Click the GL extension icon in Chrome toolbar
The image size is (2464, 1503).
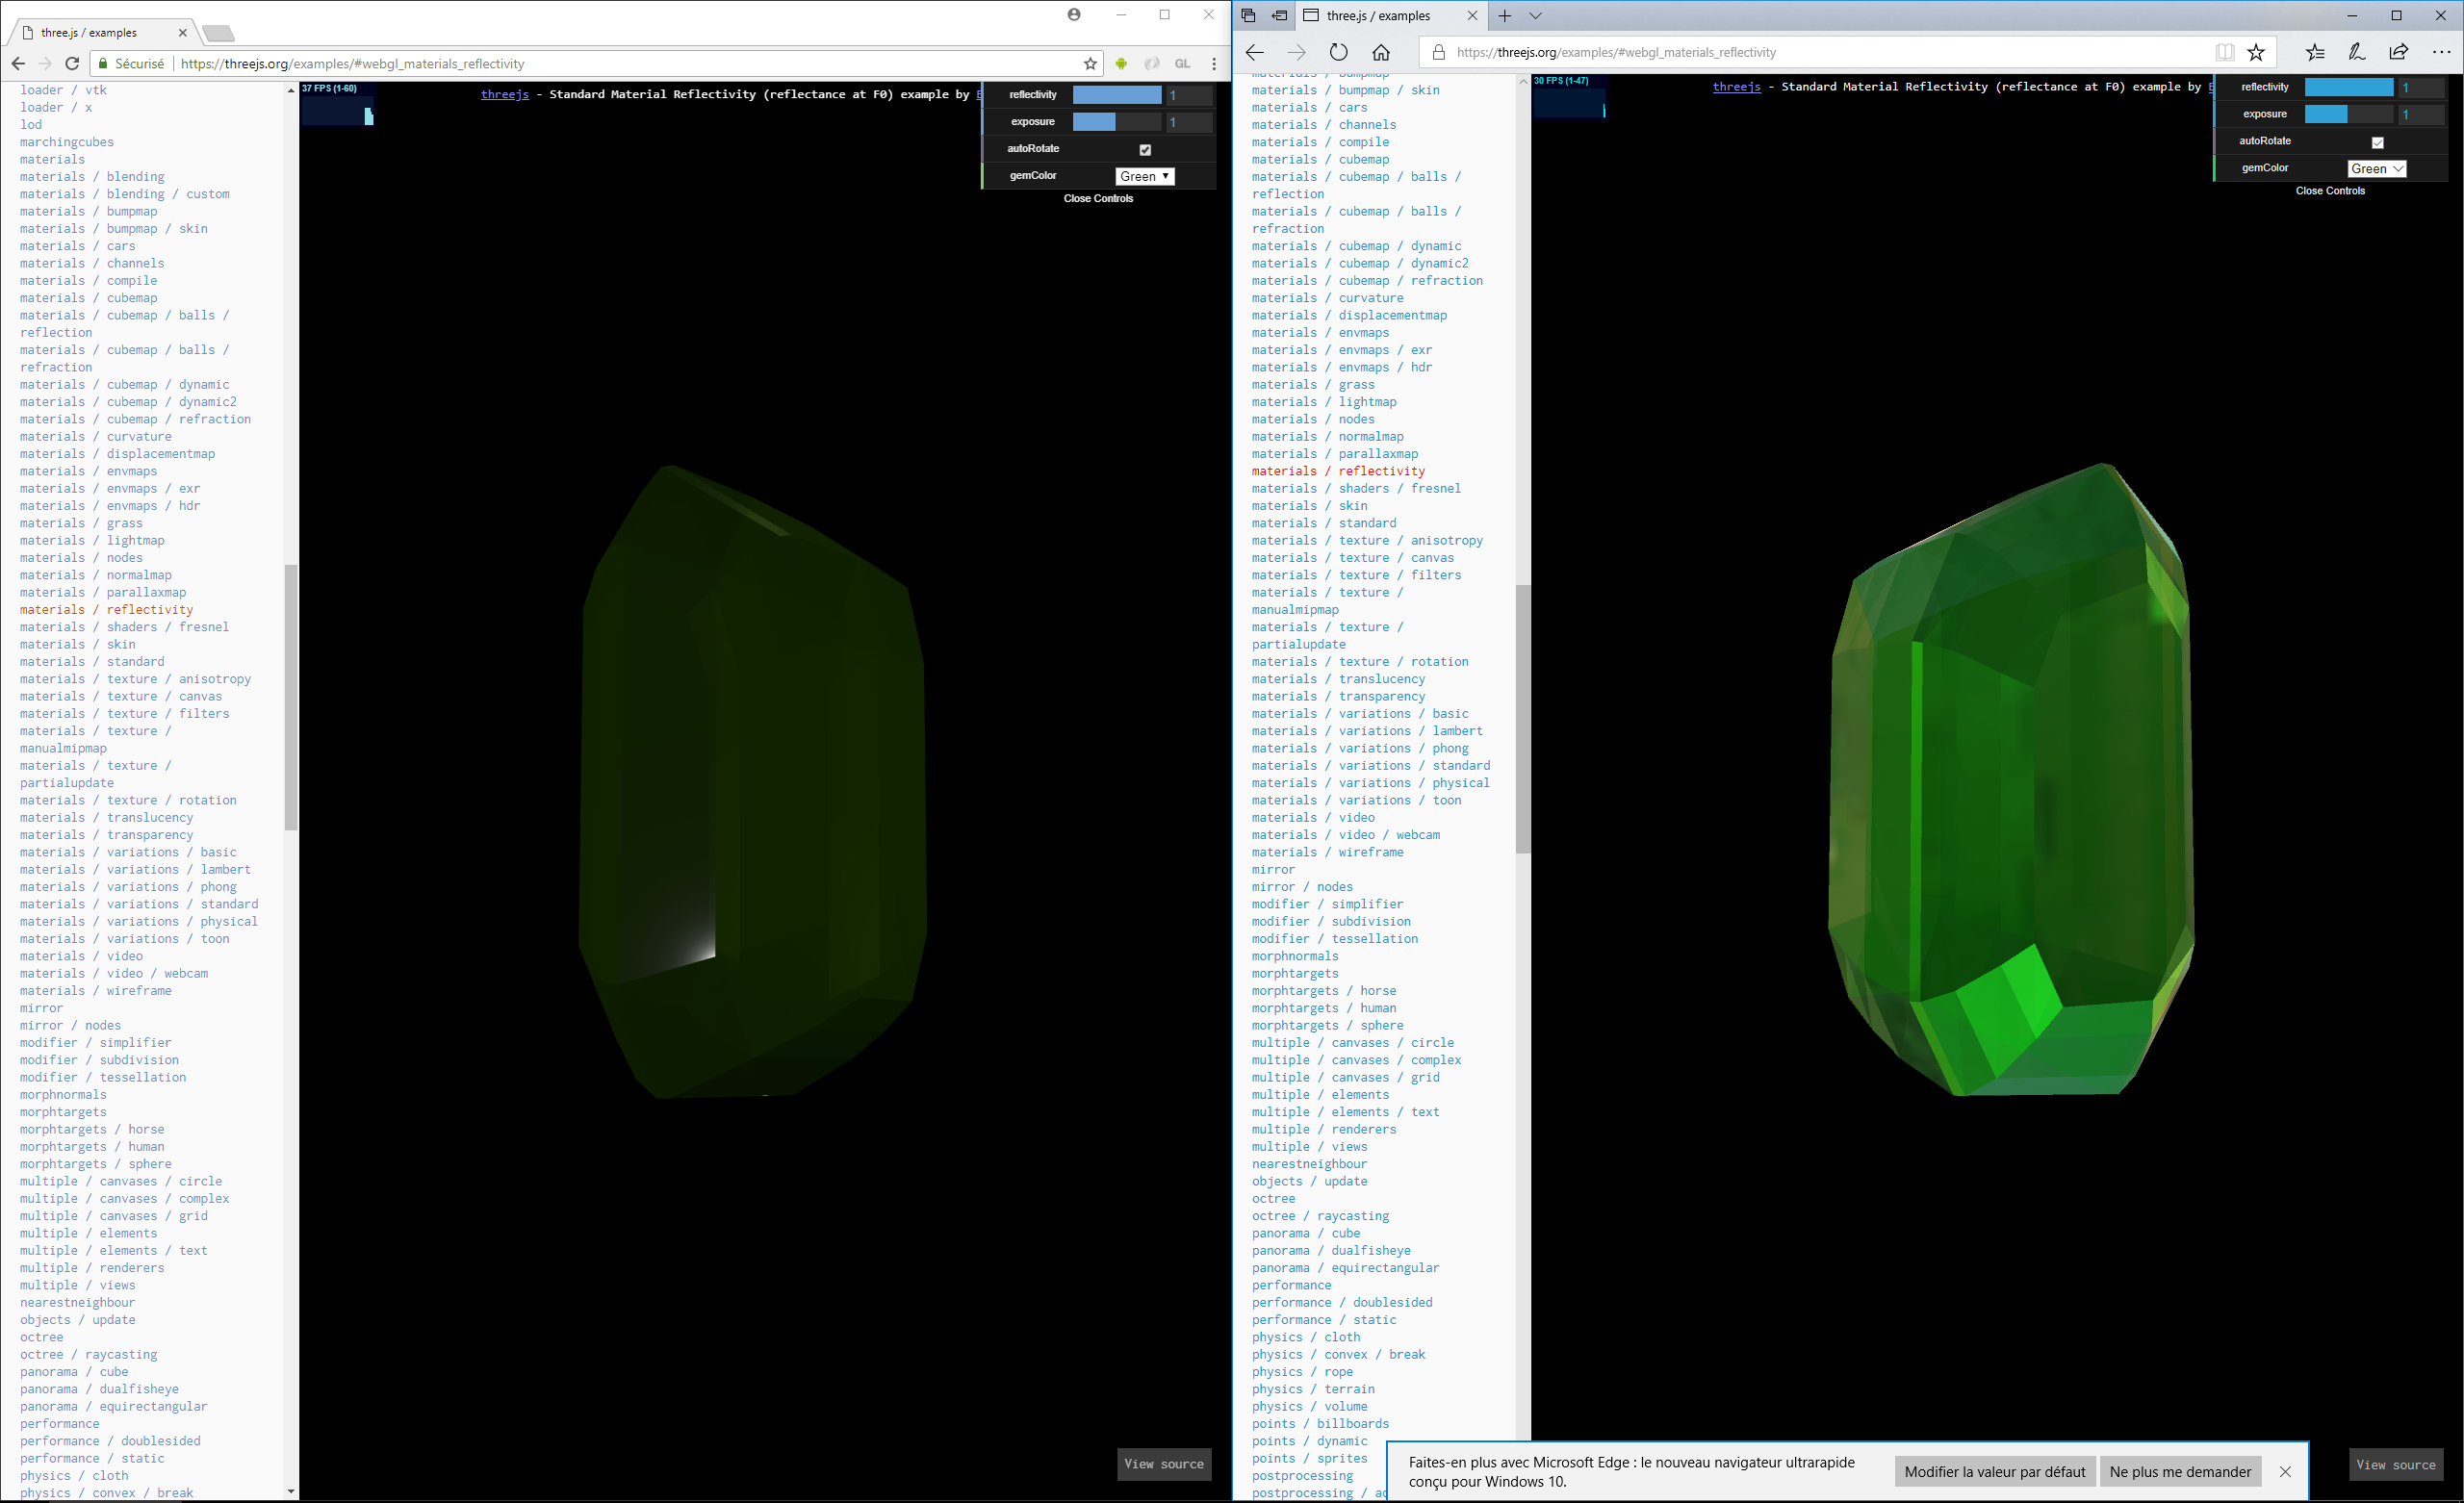point(1182,63)
